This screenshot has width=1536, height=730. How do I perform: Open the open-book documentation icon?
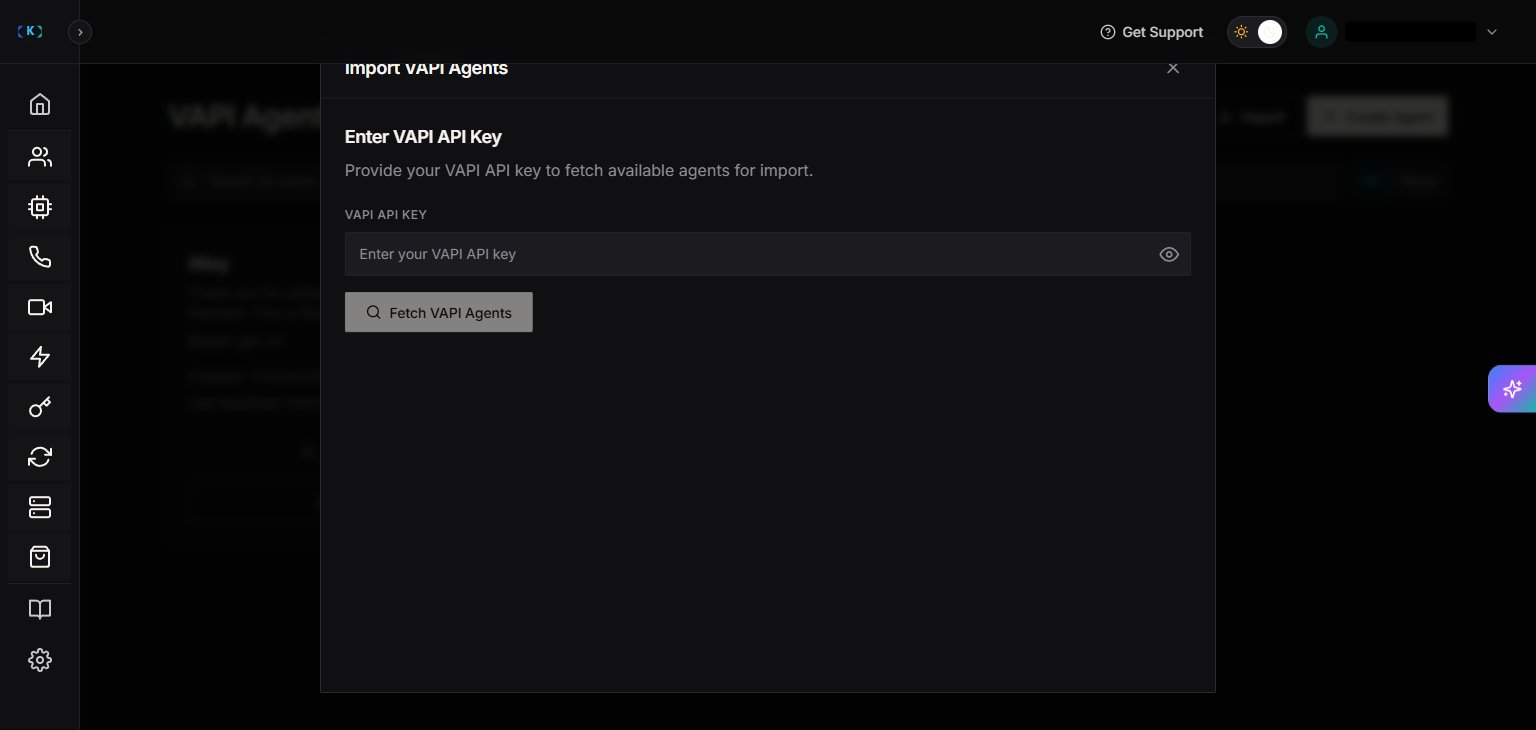39,610
